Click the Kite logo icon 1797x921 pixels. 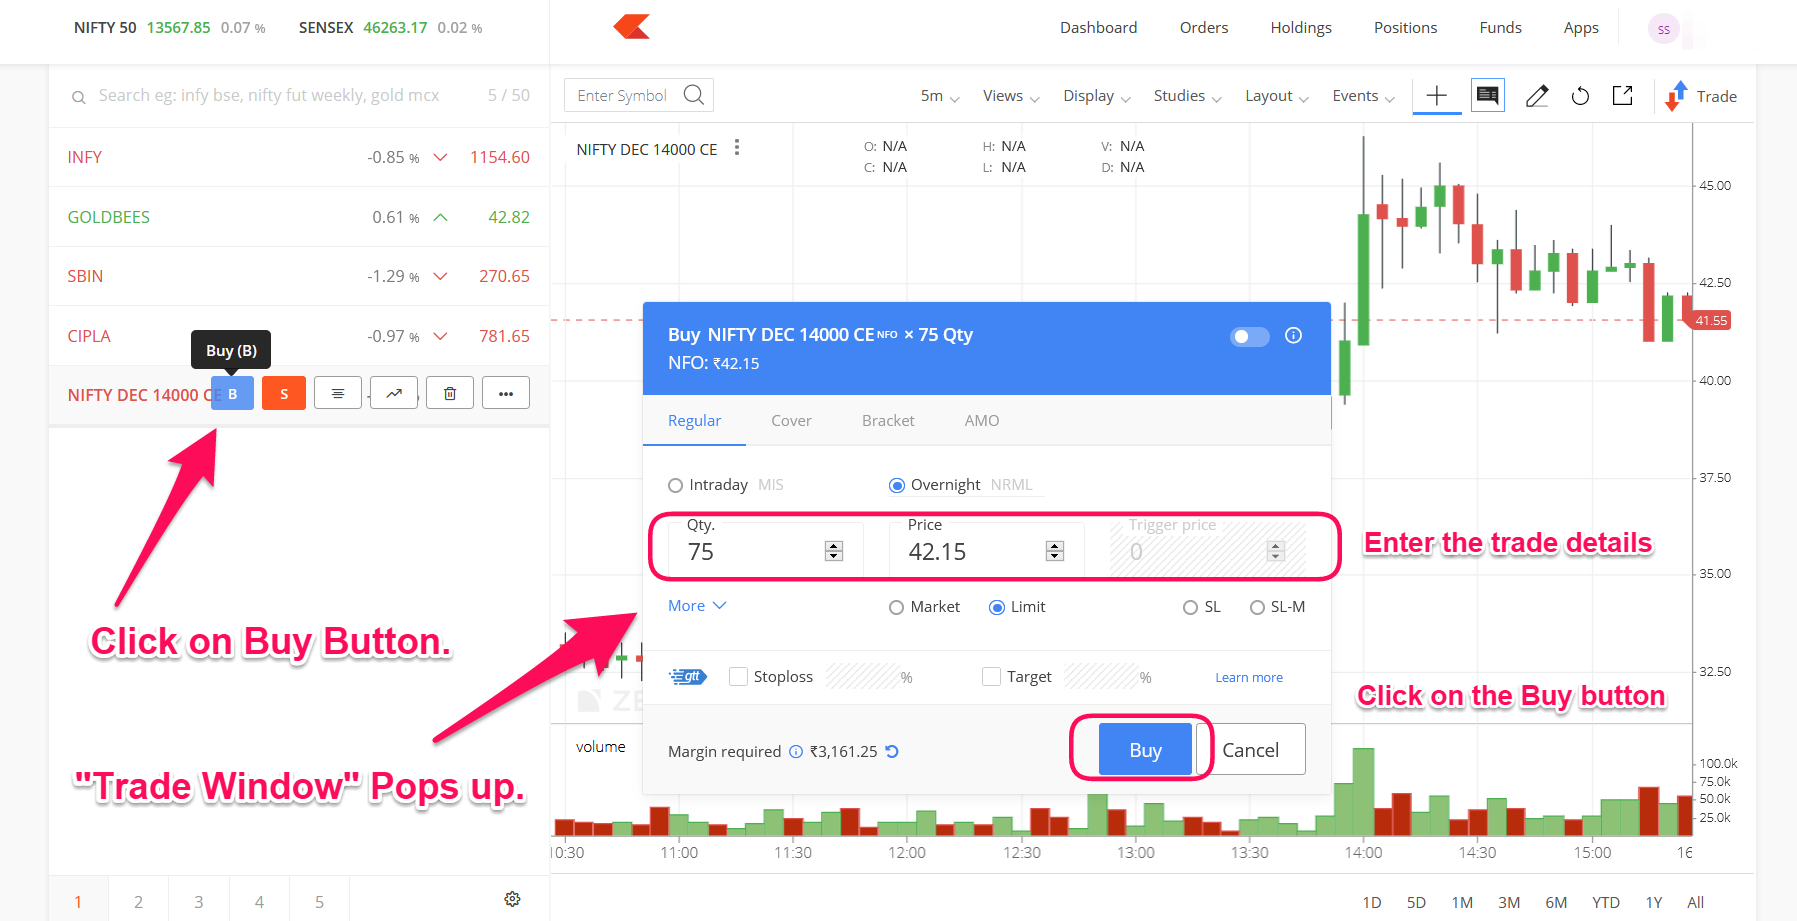632,27
